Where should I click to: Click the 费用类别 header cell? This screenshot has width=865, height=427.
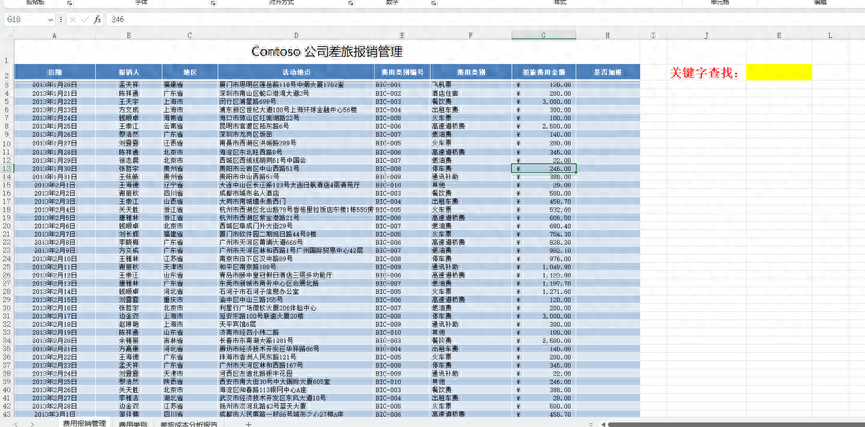click(471, 72)
